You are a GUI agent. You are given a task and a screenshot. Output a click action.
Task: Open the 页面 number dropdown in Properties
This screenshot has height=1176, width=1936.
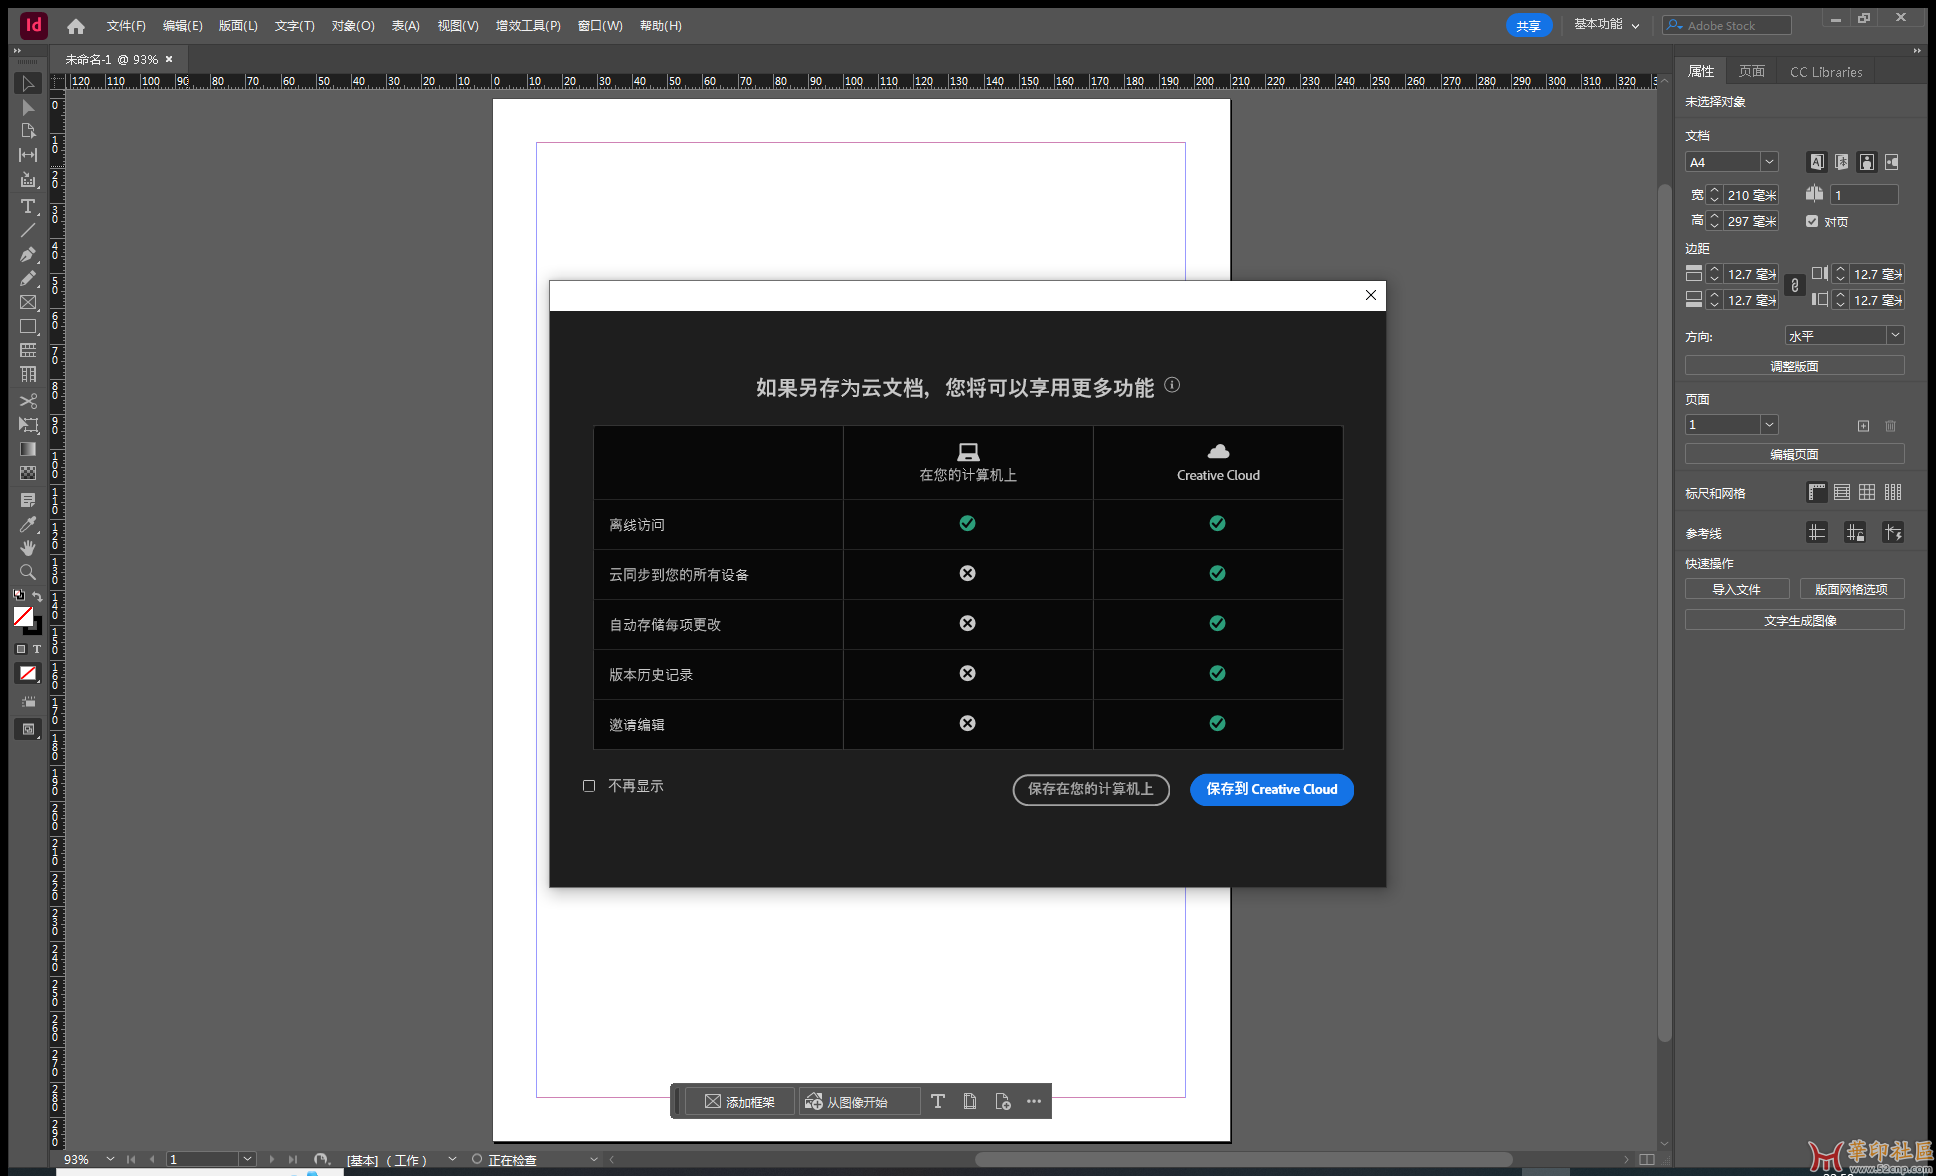point(1769,425)
